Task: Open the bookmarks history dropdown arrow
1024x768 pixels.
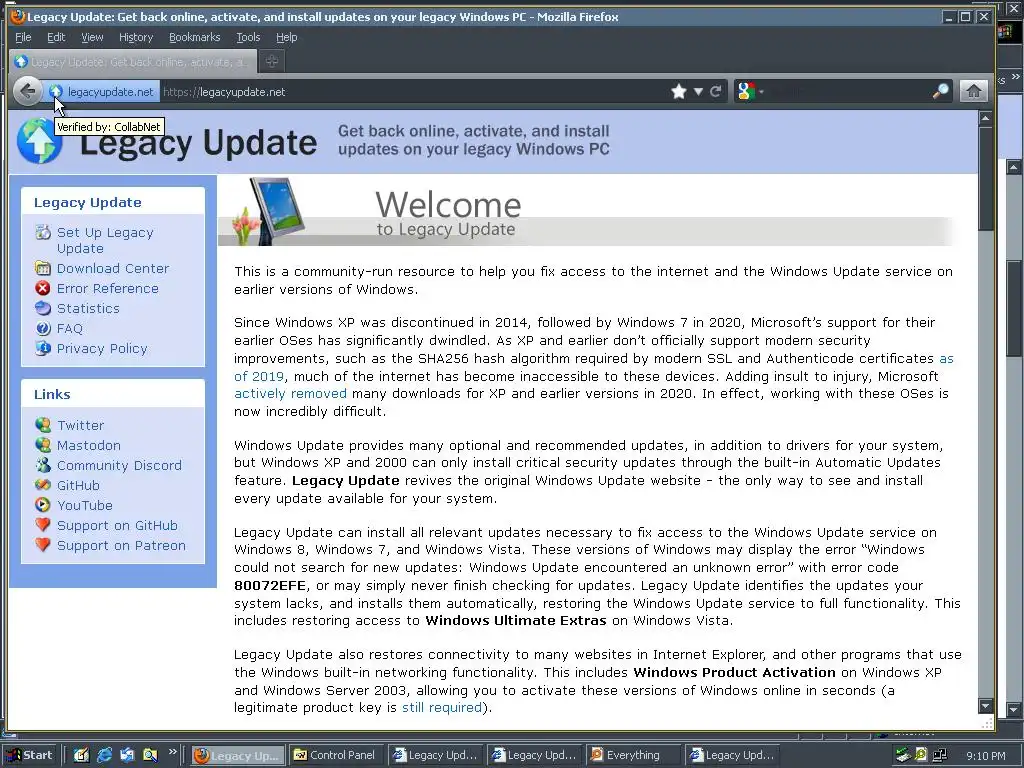Action: tap(698, 91)
